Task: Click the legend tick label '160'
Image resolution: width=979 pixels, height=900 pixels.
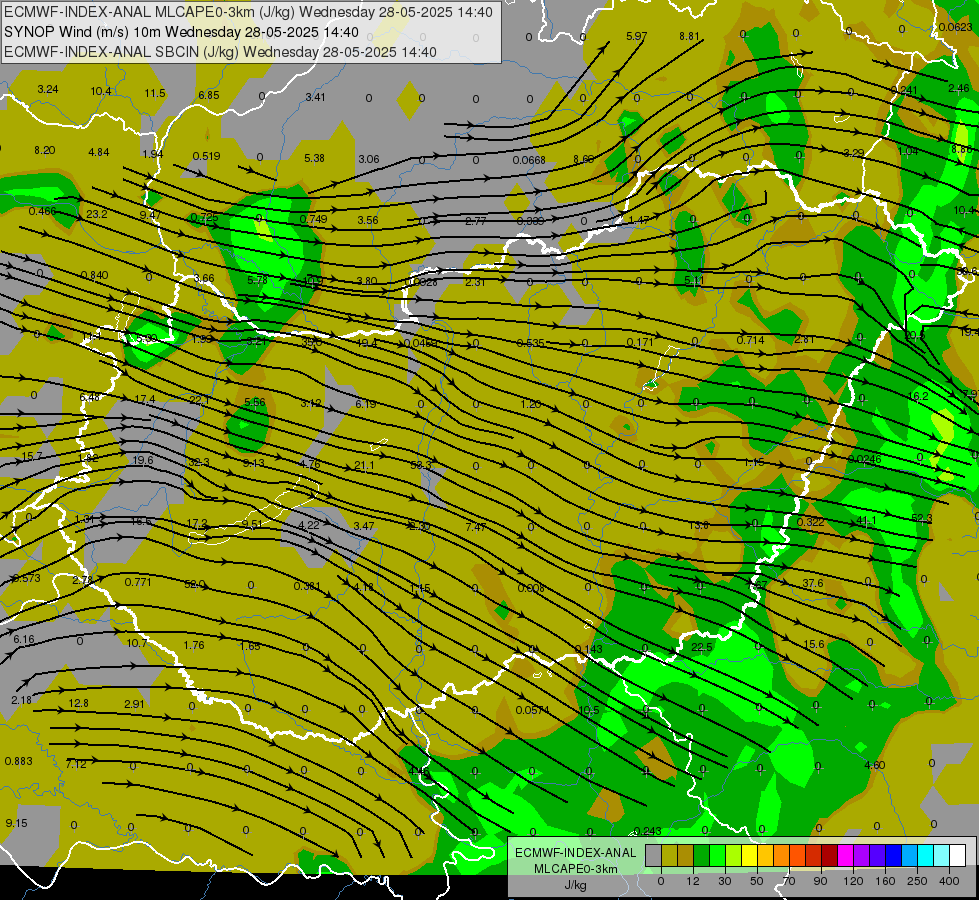Action: coord(885,881)
